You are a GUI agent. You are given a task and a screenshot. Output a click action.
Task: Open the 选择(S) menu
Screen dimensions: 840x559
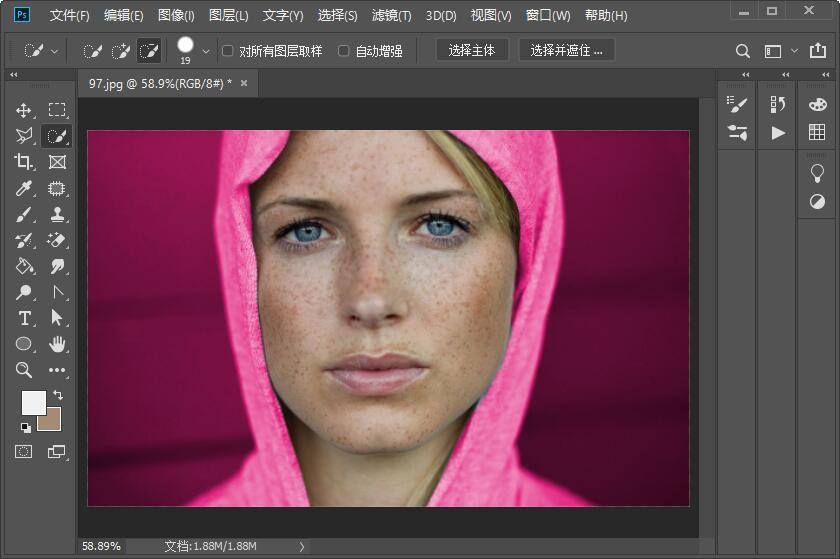click(338, 16)
